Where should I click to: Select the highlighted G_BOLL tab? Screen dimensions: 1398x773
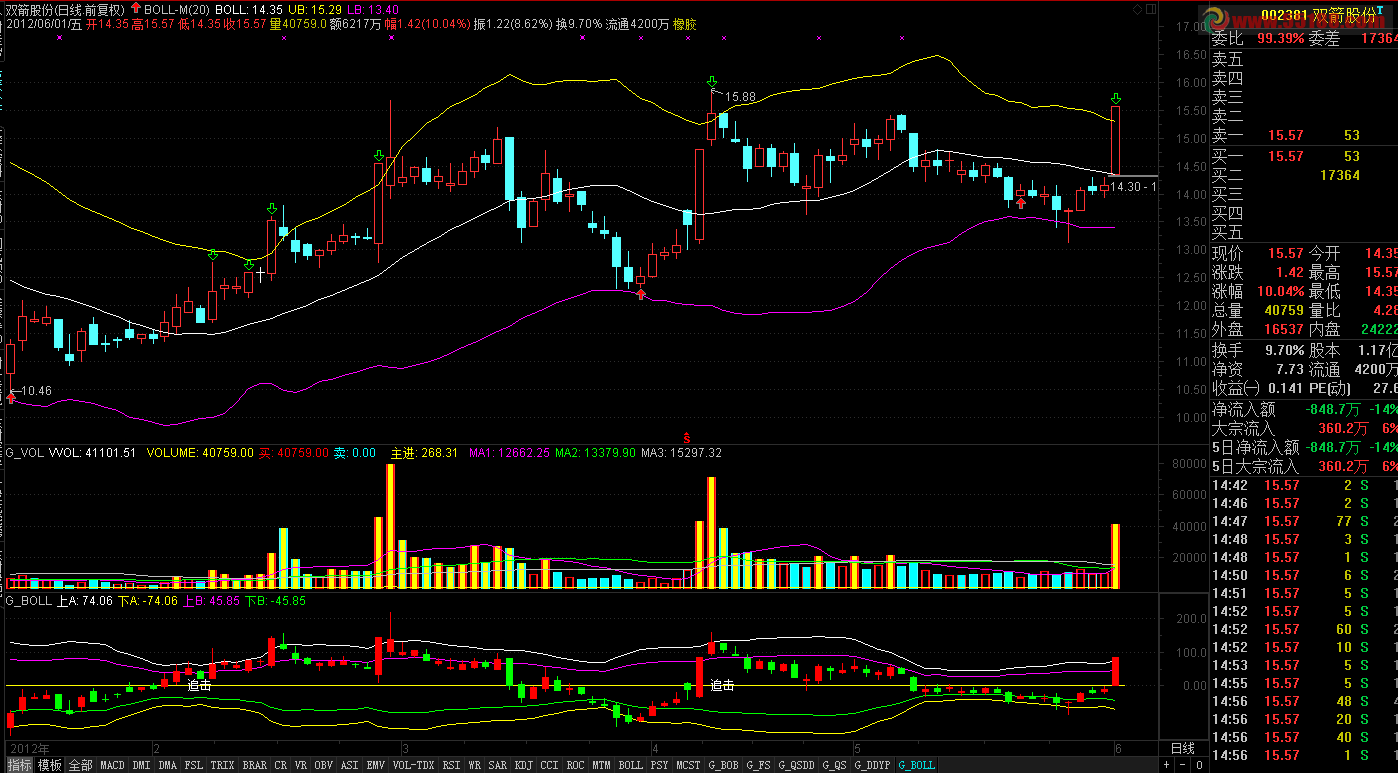(x=916, y=765)
